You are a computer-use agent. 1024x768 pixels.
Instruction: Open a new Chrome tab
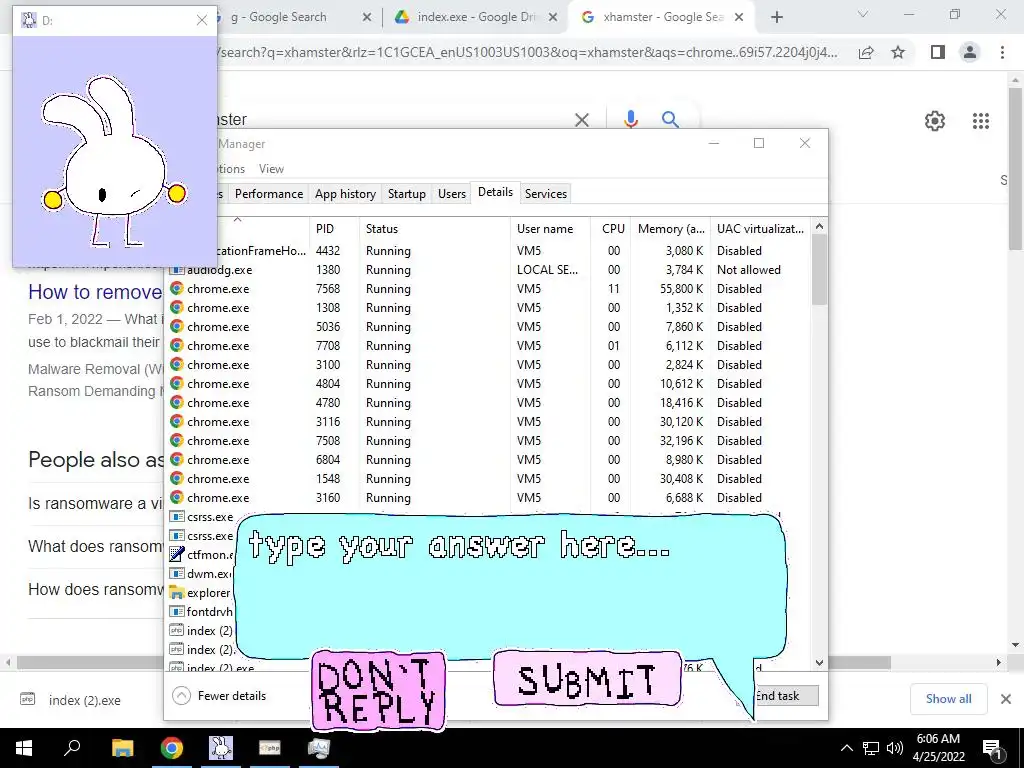point(776,17)
